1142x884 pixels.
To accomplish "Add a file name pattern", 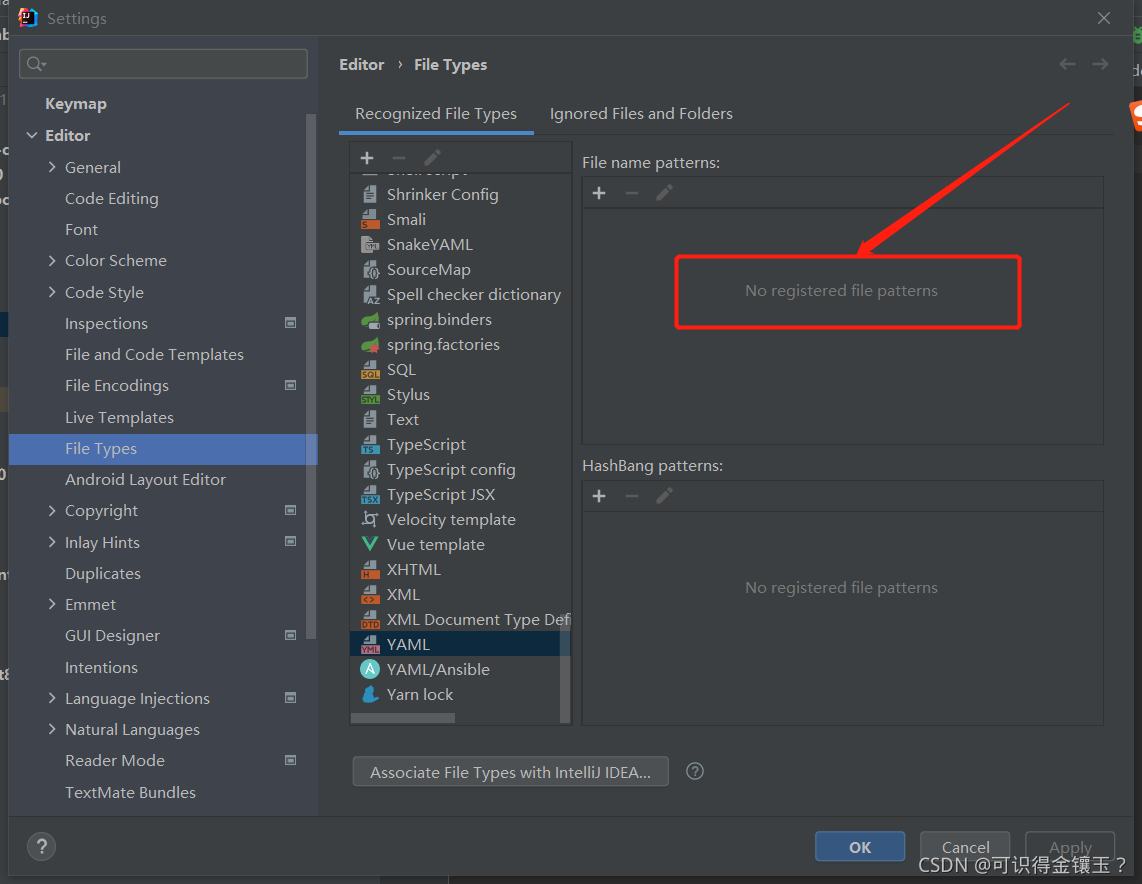I will (x=599, y=193).
